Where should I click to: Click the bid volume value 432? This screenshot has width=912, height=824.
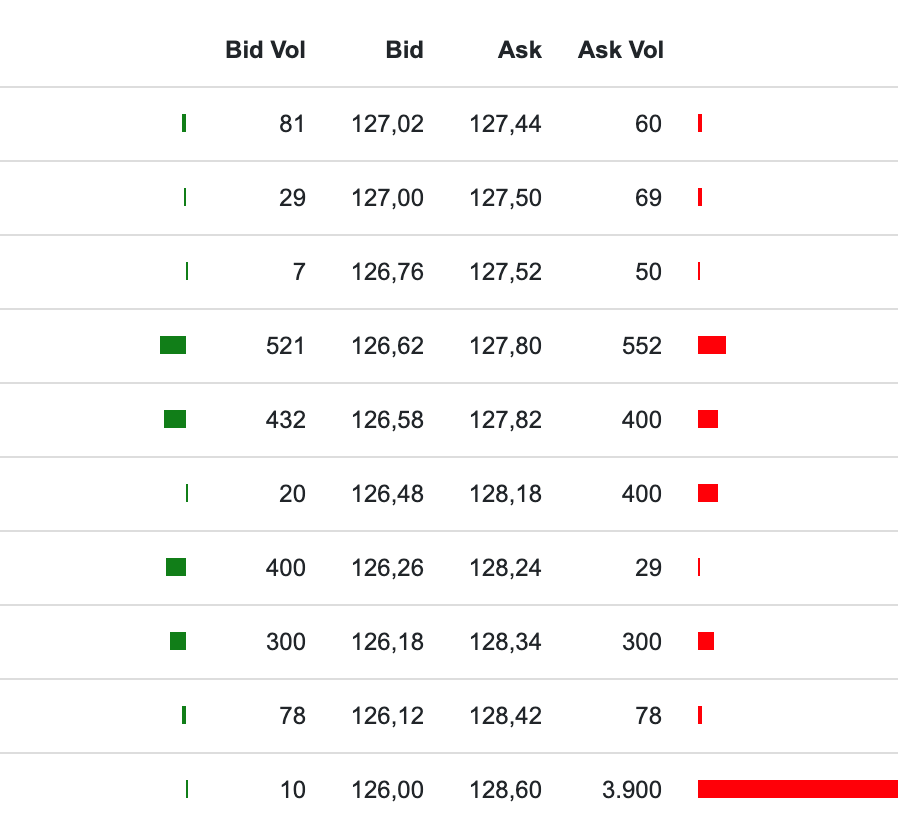tap(285, 420)
